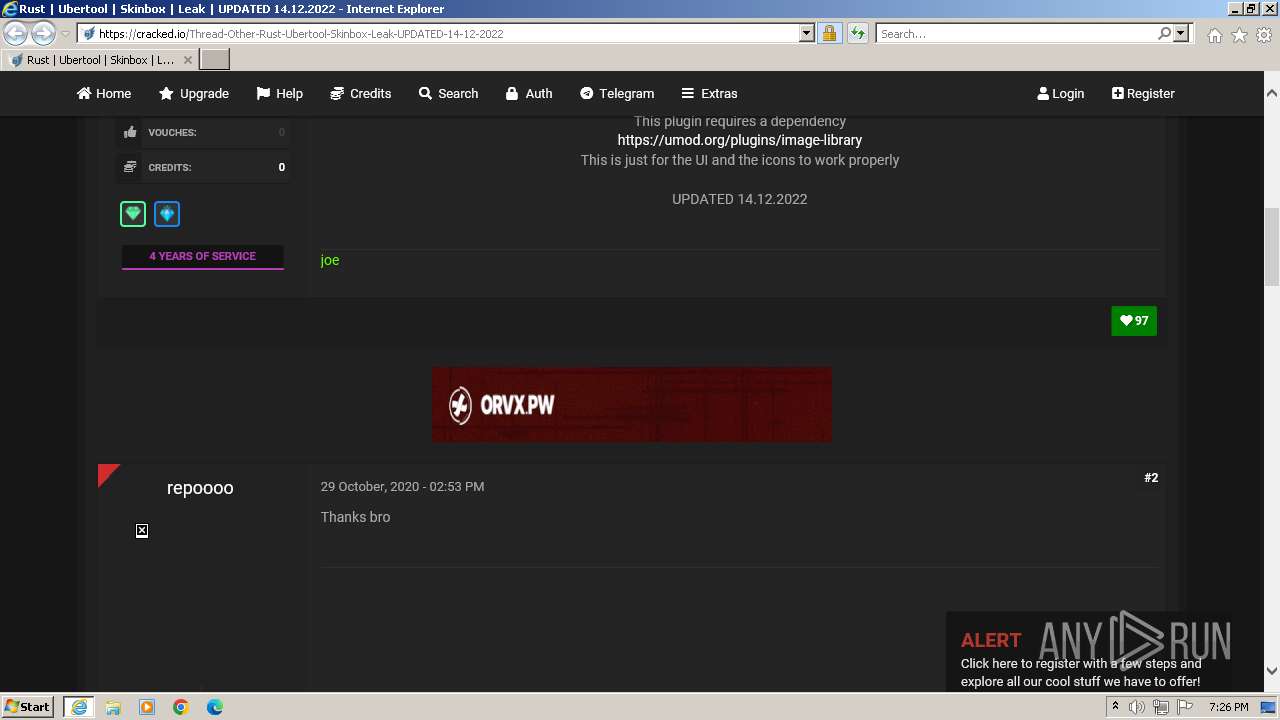The width and height of the screenshot is (1280, 720).
Task: Open the Tools gear icon
Action: click(1264, 35)
